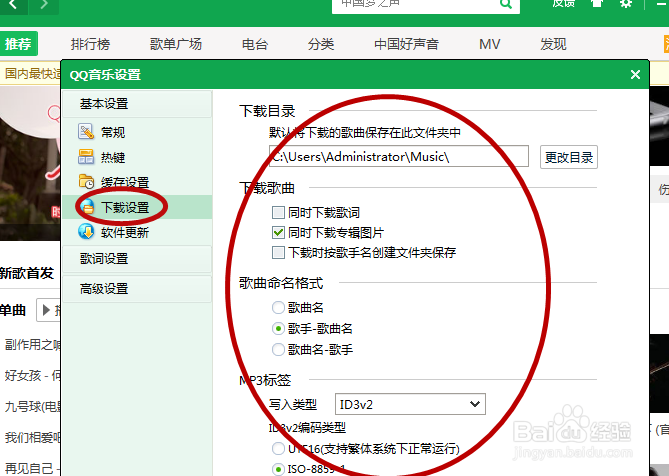Open the 写入类型 ID3v2 dropdown
This screenshot has height=476, width=669.
(410, 404)
